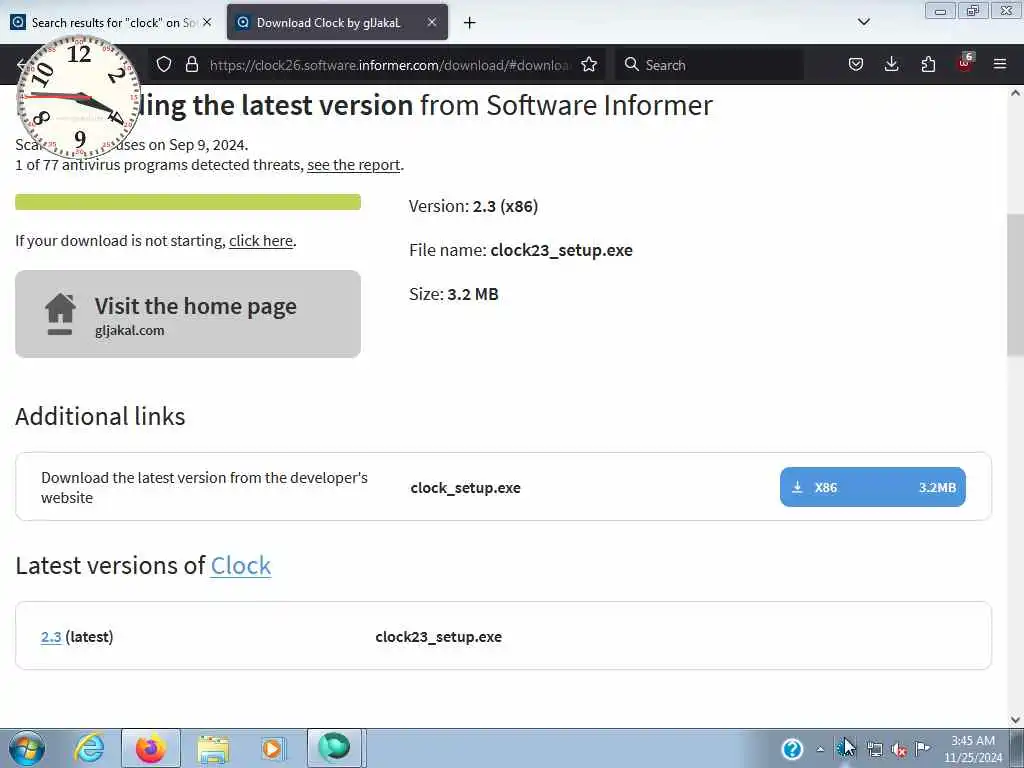Click the blue help tray icon
Screen dimensions: 1024x768
pyautogui.click(x=792, y=749)
